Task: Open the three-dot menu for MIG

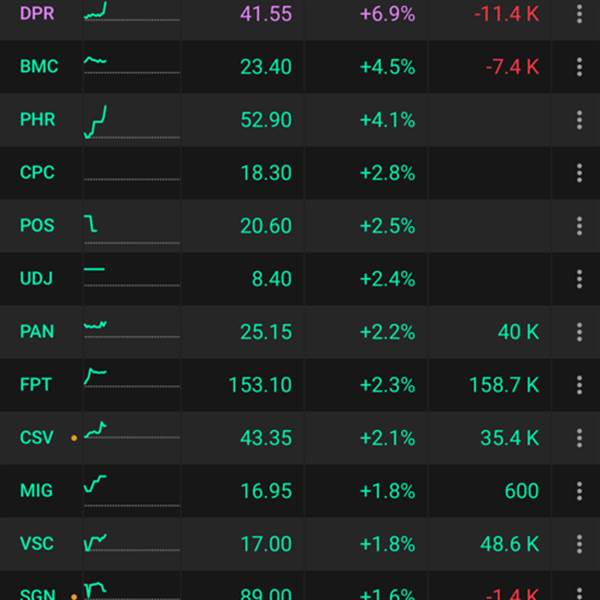Action: click(579, 491)
